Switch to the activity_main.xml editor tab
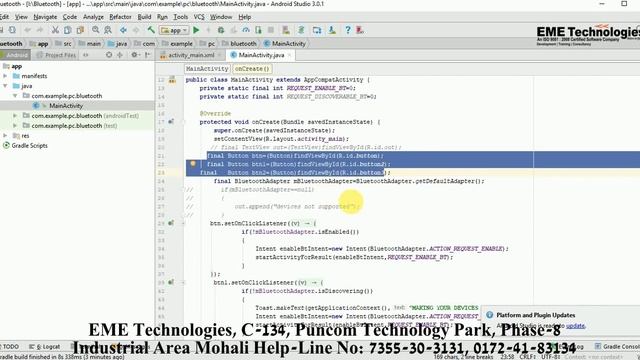 191,55
